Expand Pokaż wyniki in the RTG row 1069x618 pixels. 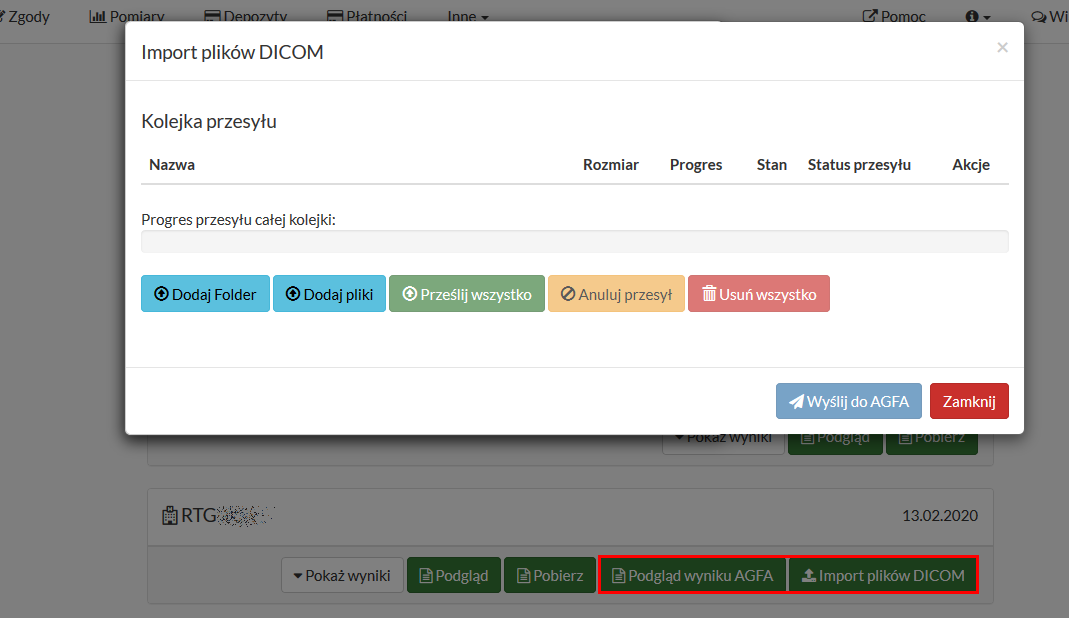[x=342, y=575]
